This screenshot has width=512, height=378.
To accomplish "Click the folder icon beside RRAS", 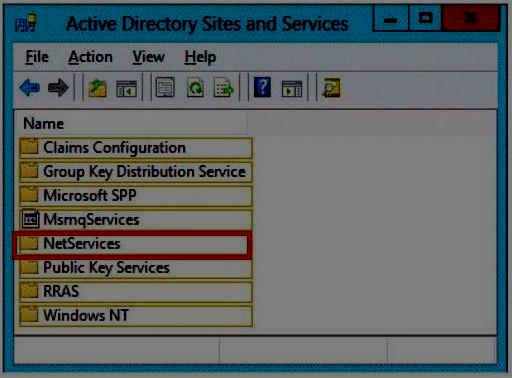I will pyautogui.click(x=29, y=290).
